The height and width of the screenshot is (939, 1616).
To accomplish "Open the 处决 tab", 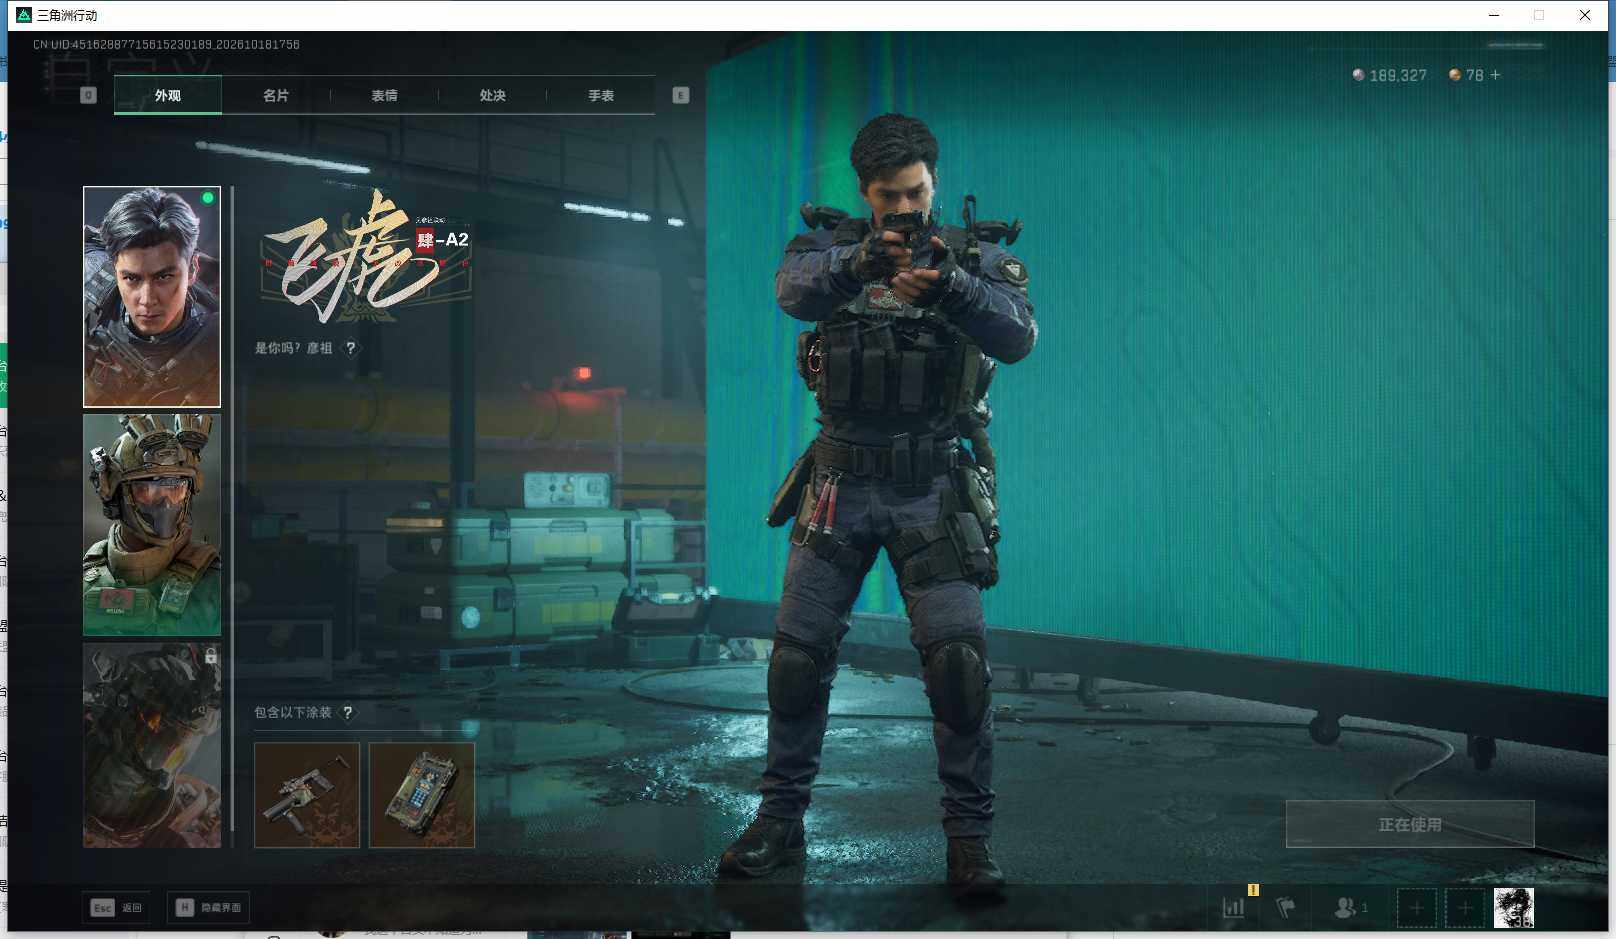I will 492,95.
